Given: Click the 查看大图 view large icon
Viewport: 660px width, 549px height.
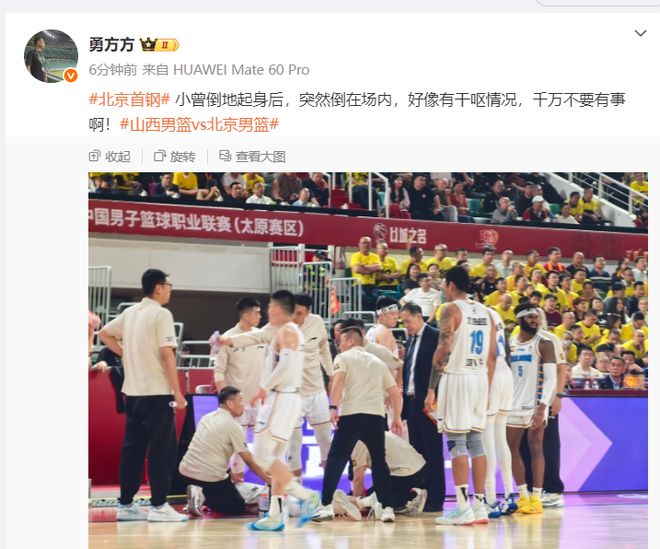Looking at the screenshot, I should 225,156.
